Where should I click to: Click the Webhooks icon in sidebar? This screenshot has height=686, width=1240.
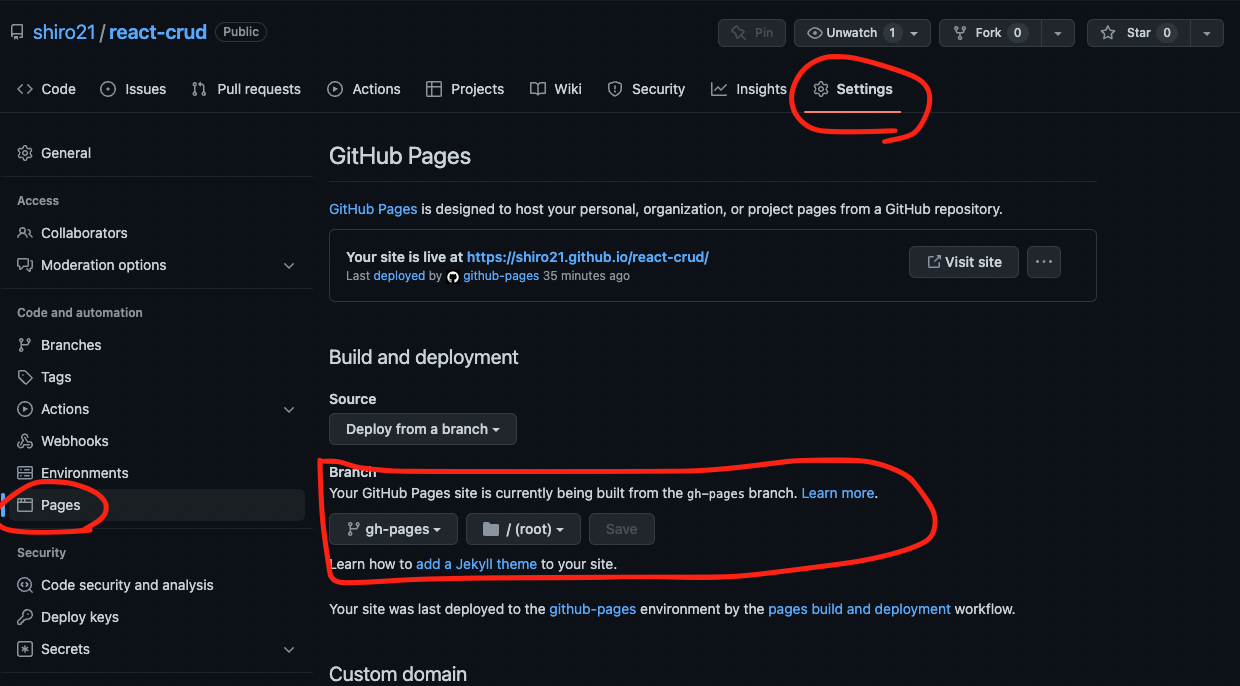coord(25,441)
